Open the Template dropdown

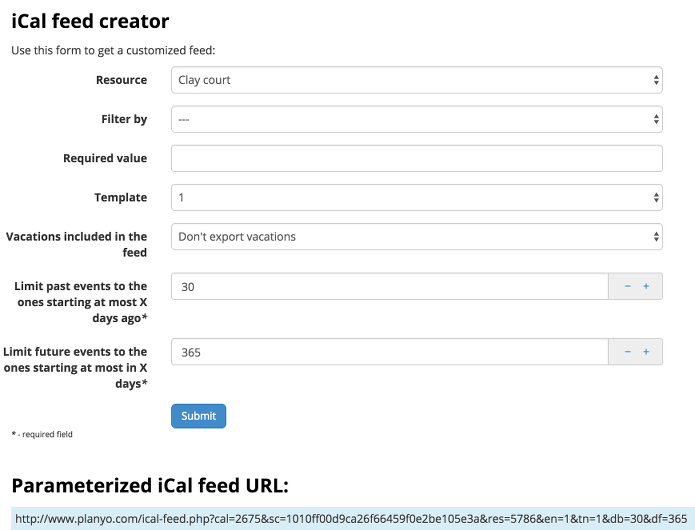pos(416,198)
